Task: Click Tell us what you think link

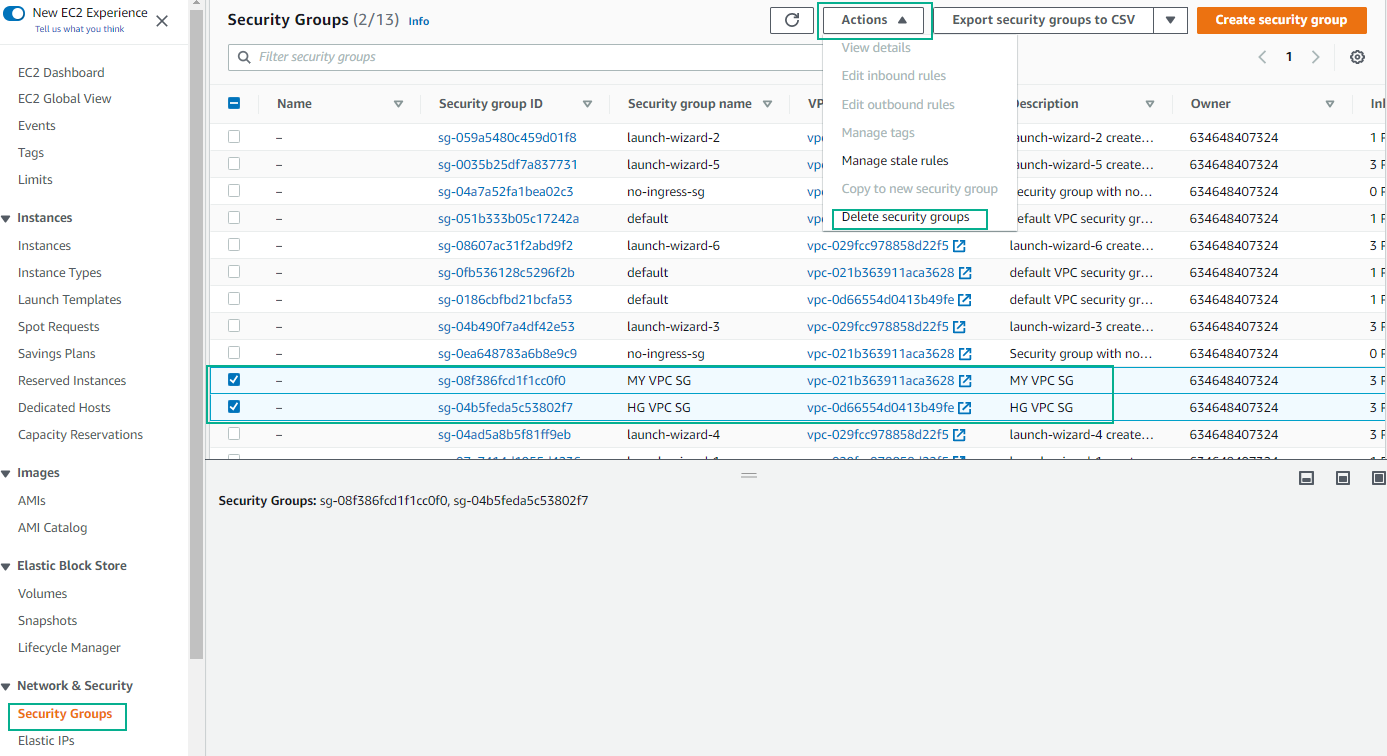Action: 80,29
